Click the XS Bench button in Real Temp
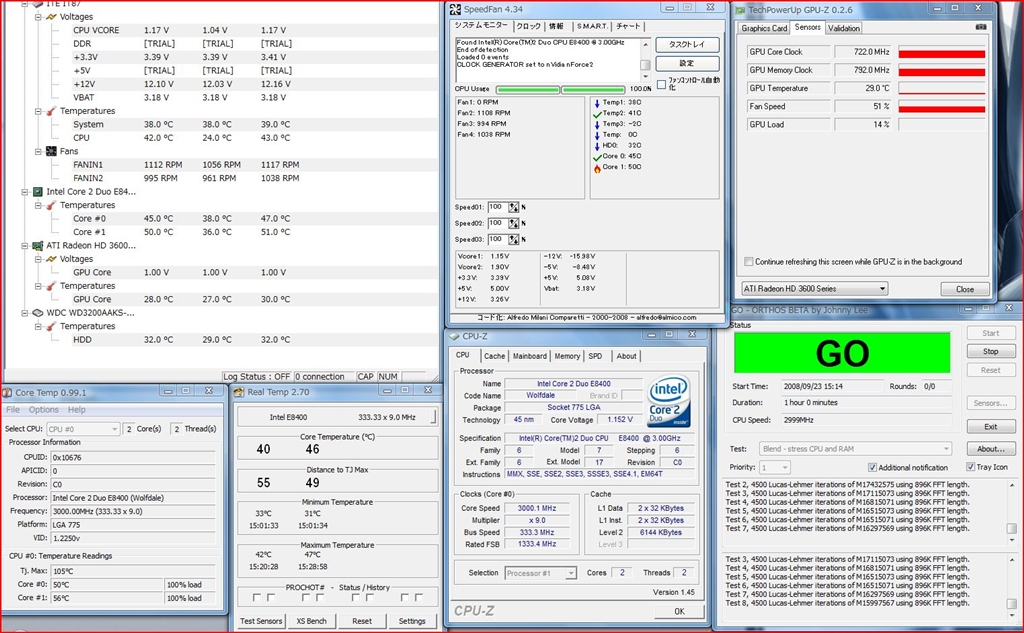Viewport: 1024px width, 633px height. point(312,621)
